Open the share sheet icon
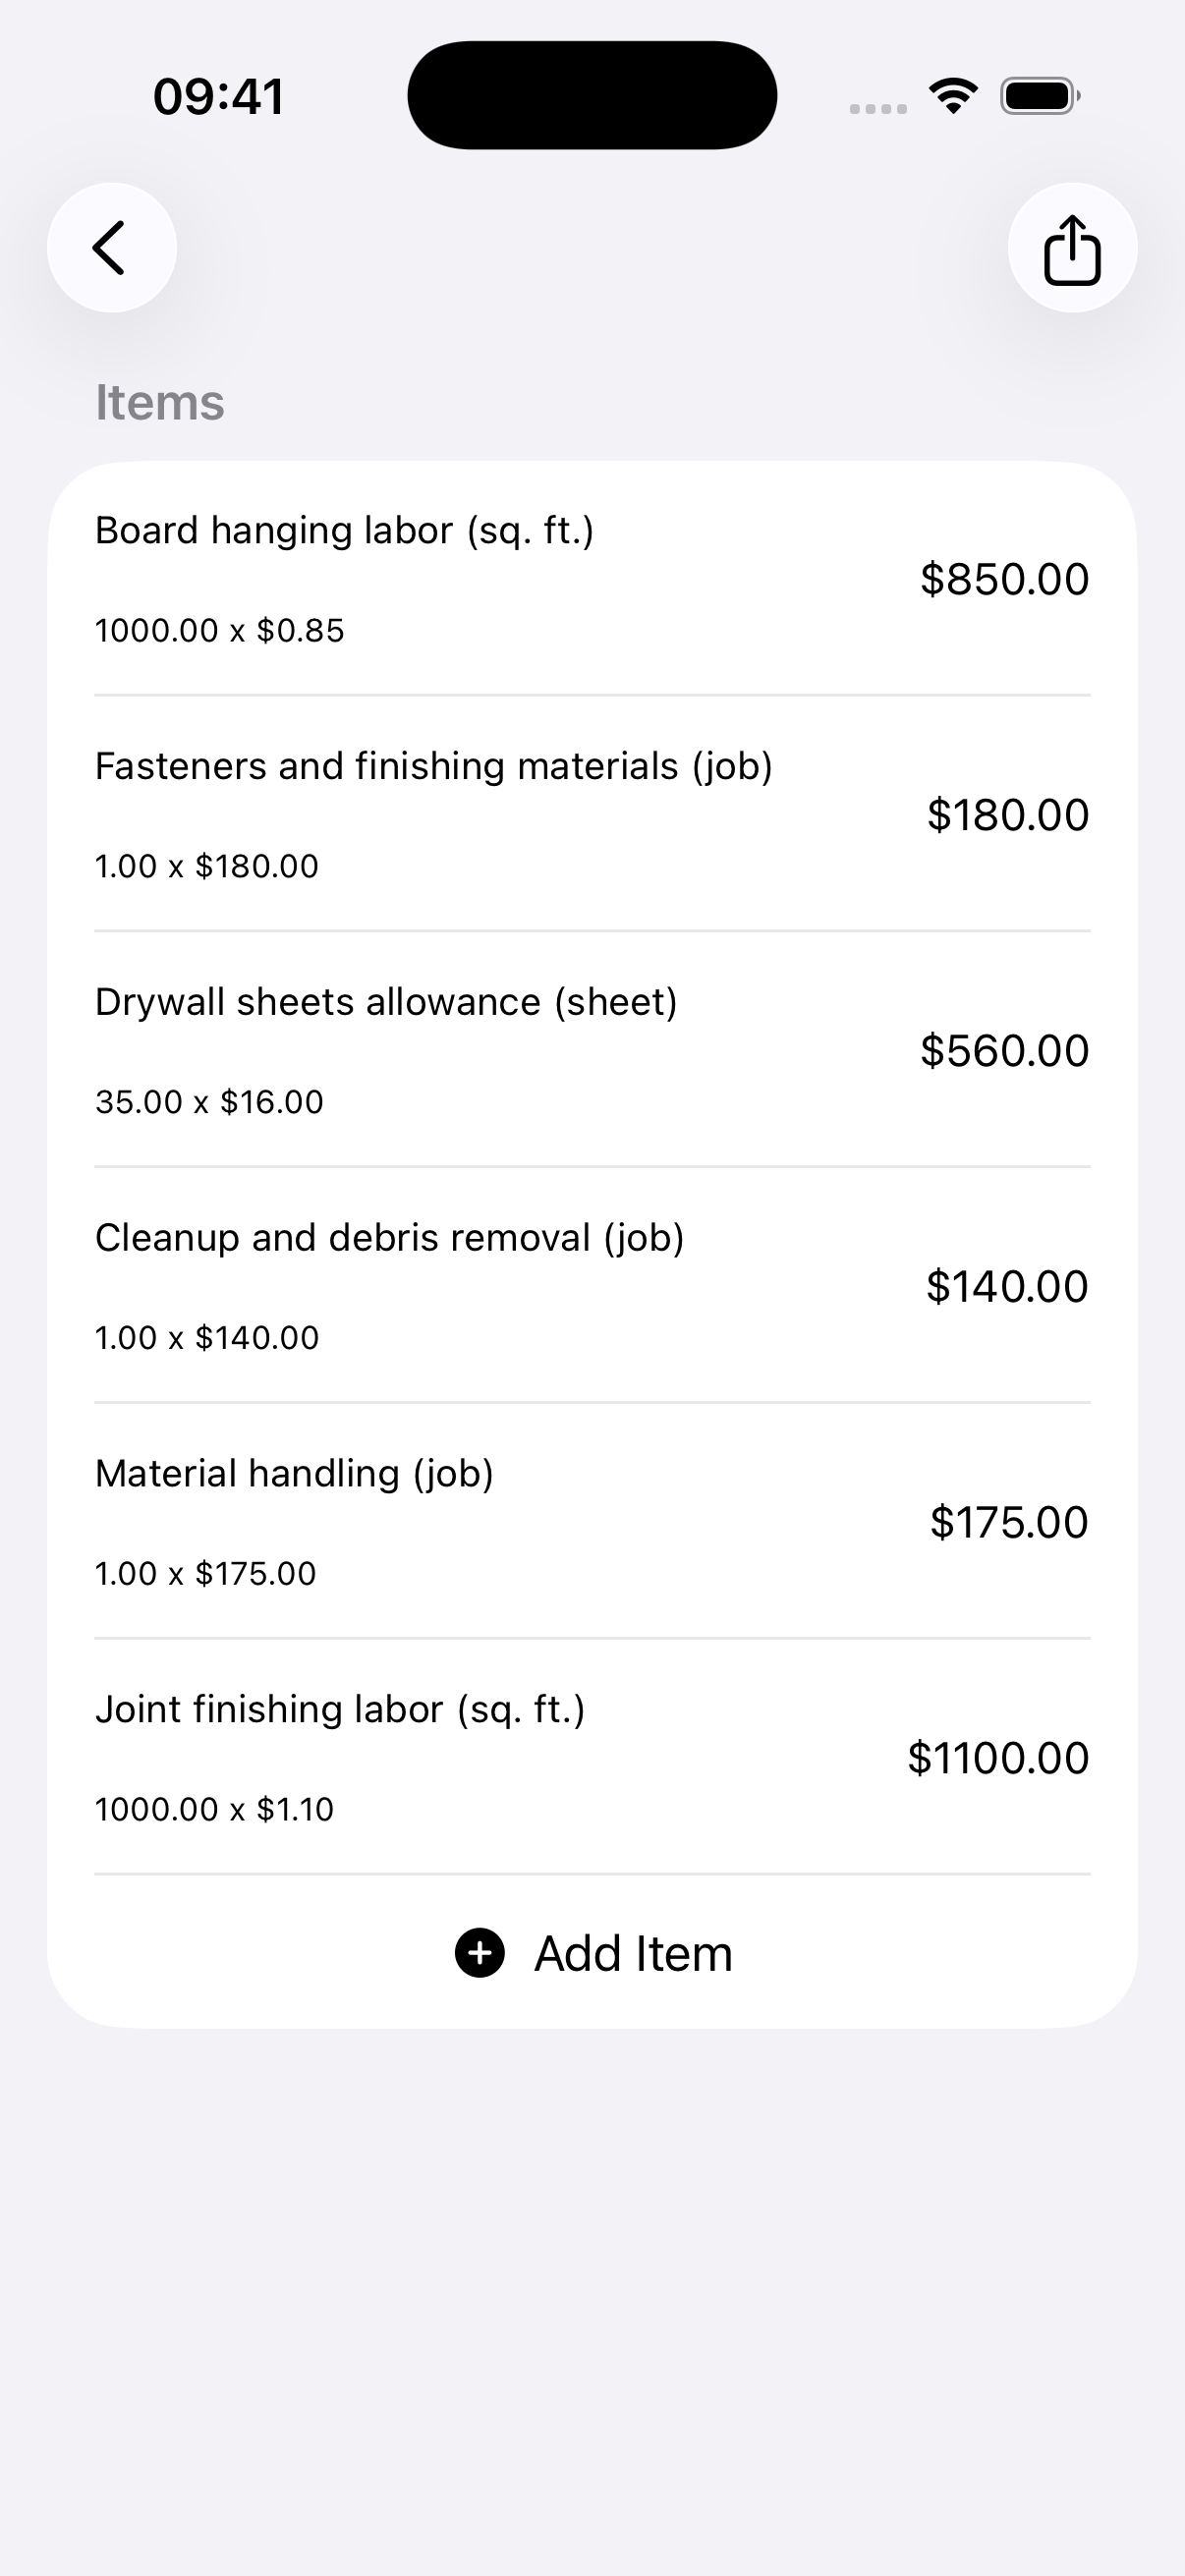Viewport: 1185px width, 2576px height. [x=1072, y=248]
